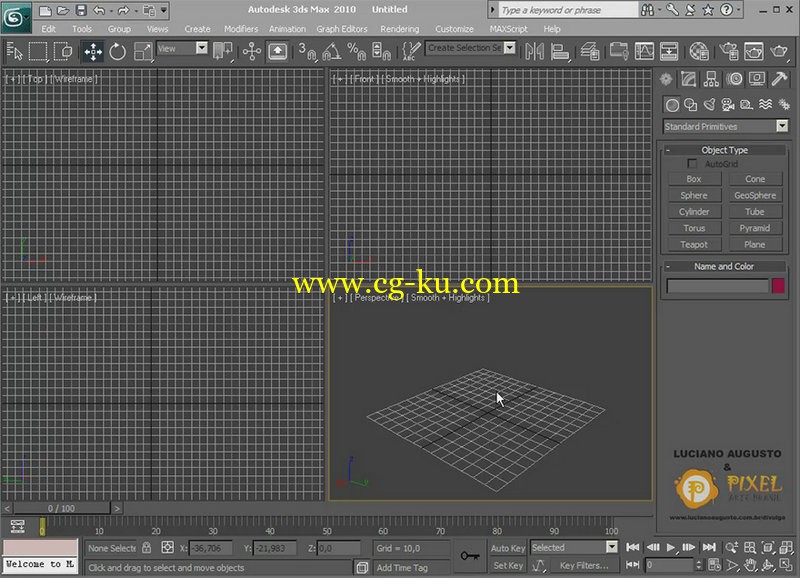The width and height of the screenshot is (800, 578).
Task: Open the Schematic View icon
Action: 669,52
